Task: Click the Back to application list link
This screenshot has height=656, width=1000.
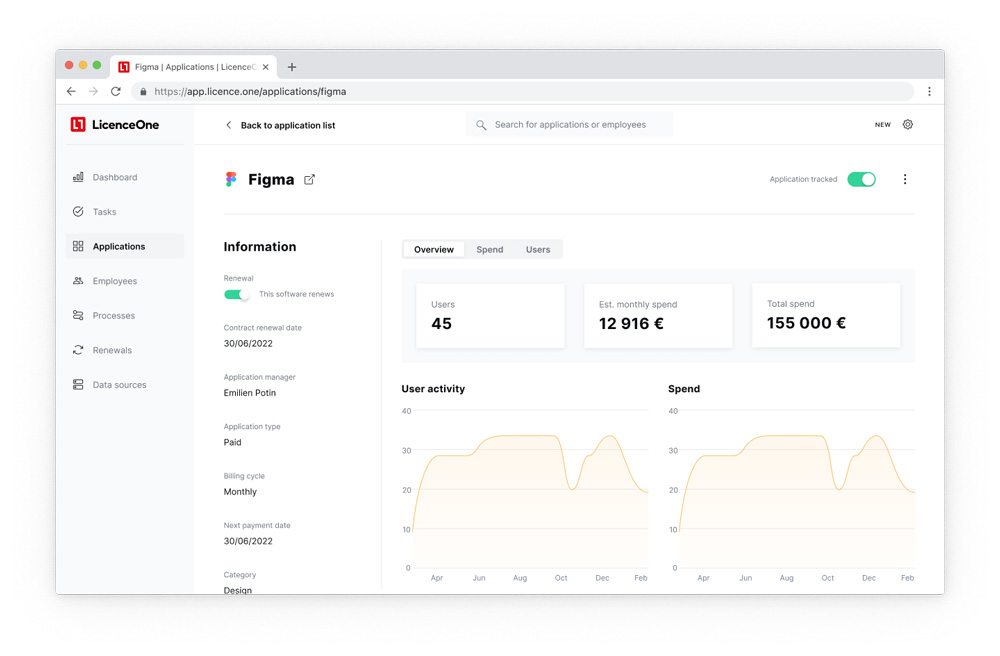Action: click(288, 126)
